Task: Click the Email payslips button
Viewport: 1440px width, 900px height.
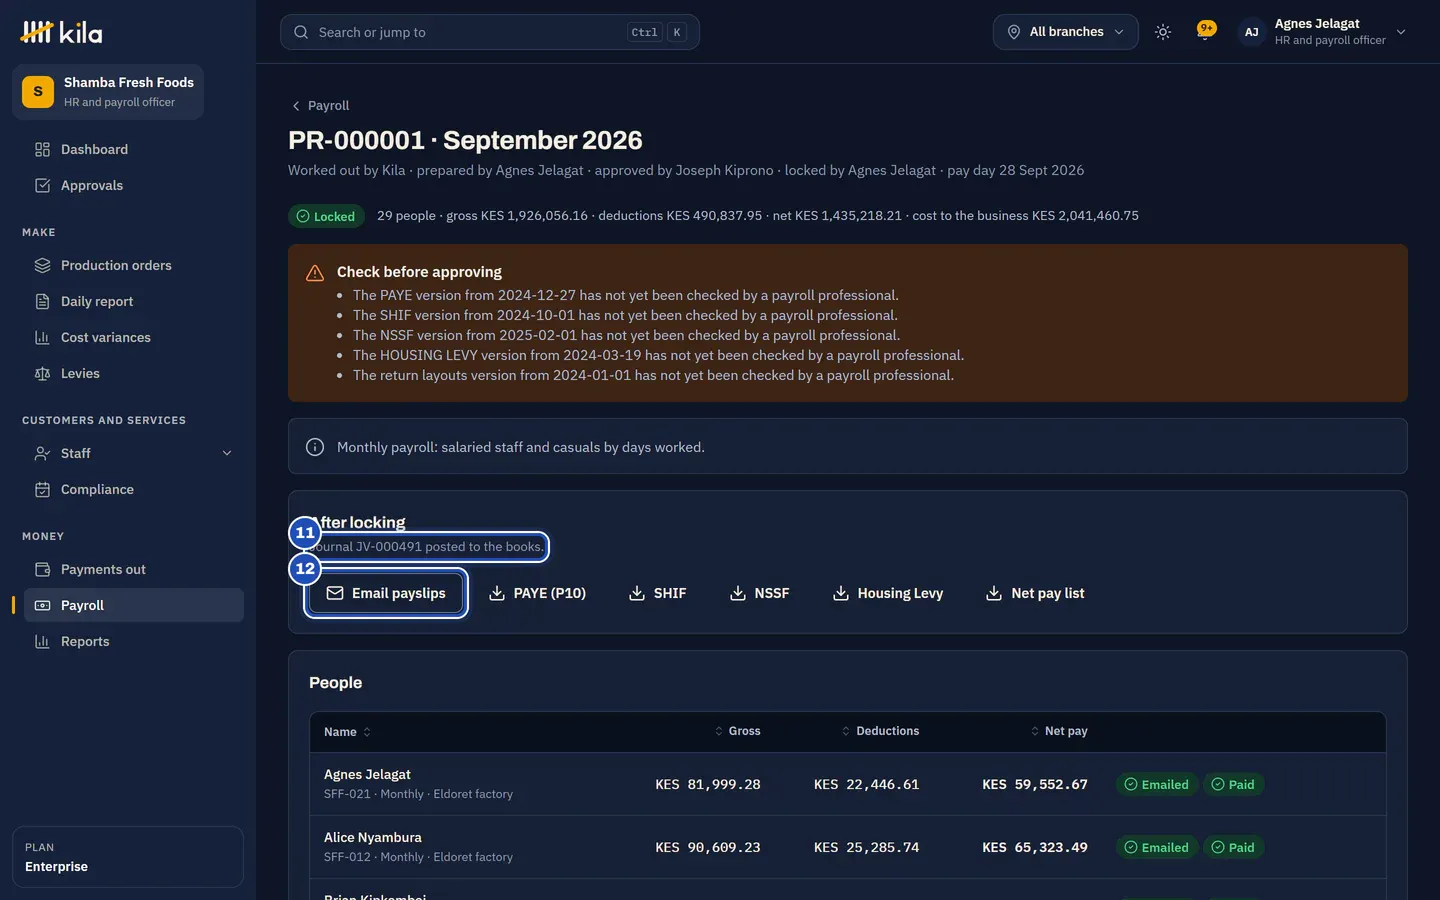Action: pos(386,594)
